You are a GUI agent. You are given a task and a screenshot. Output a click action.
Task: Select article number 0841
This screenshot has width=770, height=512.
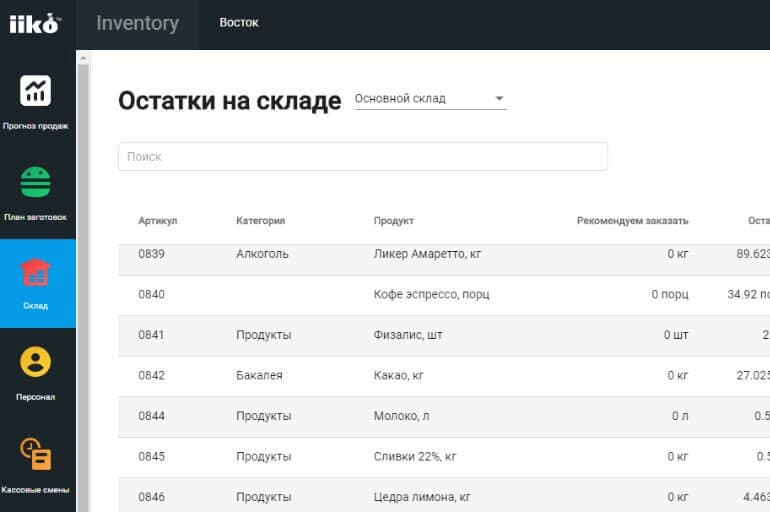coord(151,335)
